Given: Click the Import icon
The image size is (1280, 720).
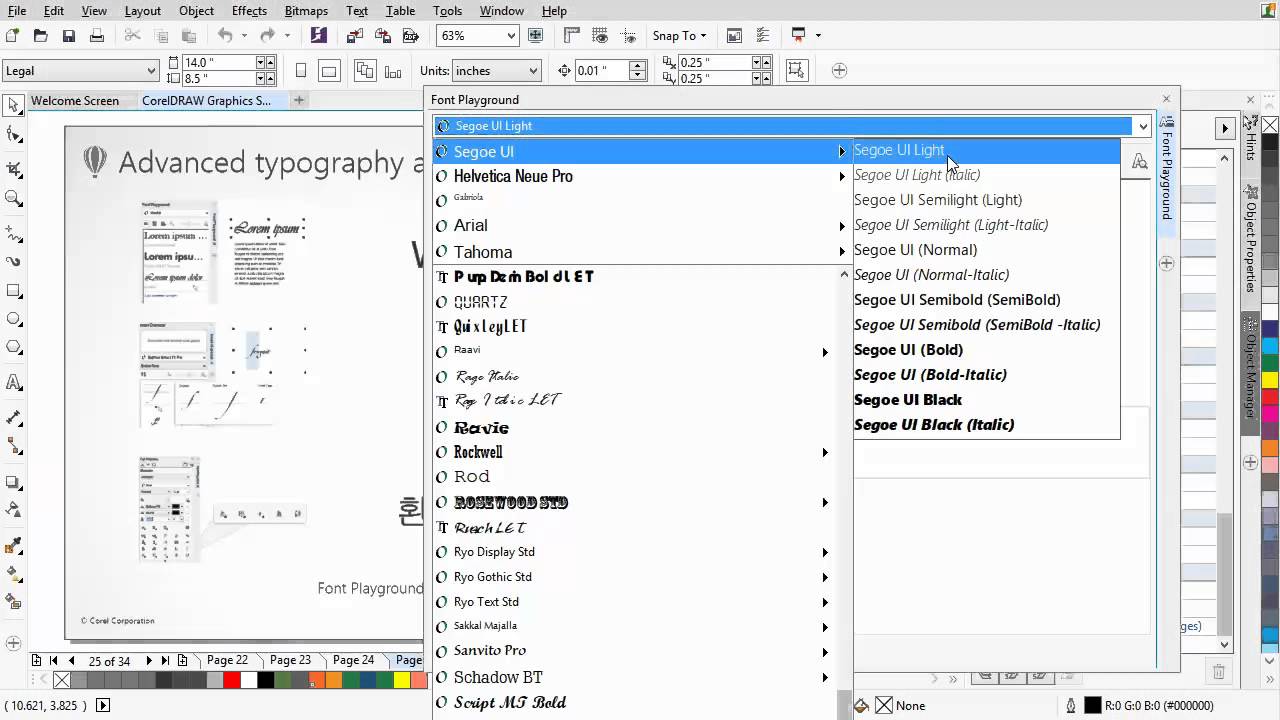Looking at the screenshot, I should 355,36.
